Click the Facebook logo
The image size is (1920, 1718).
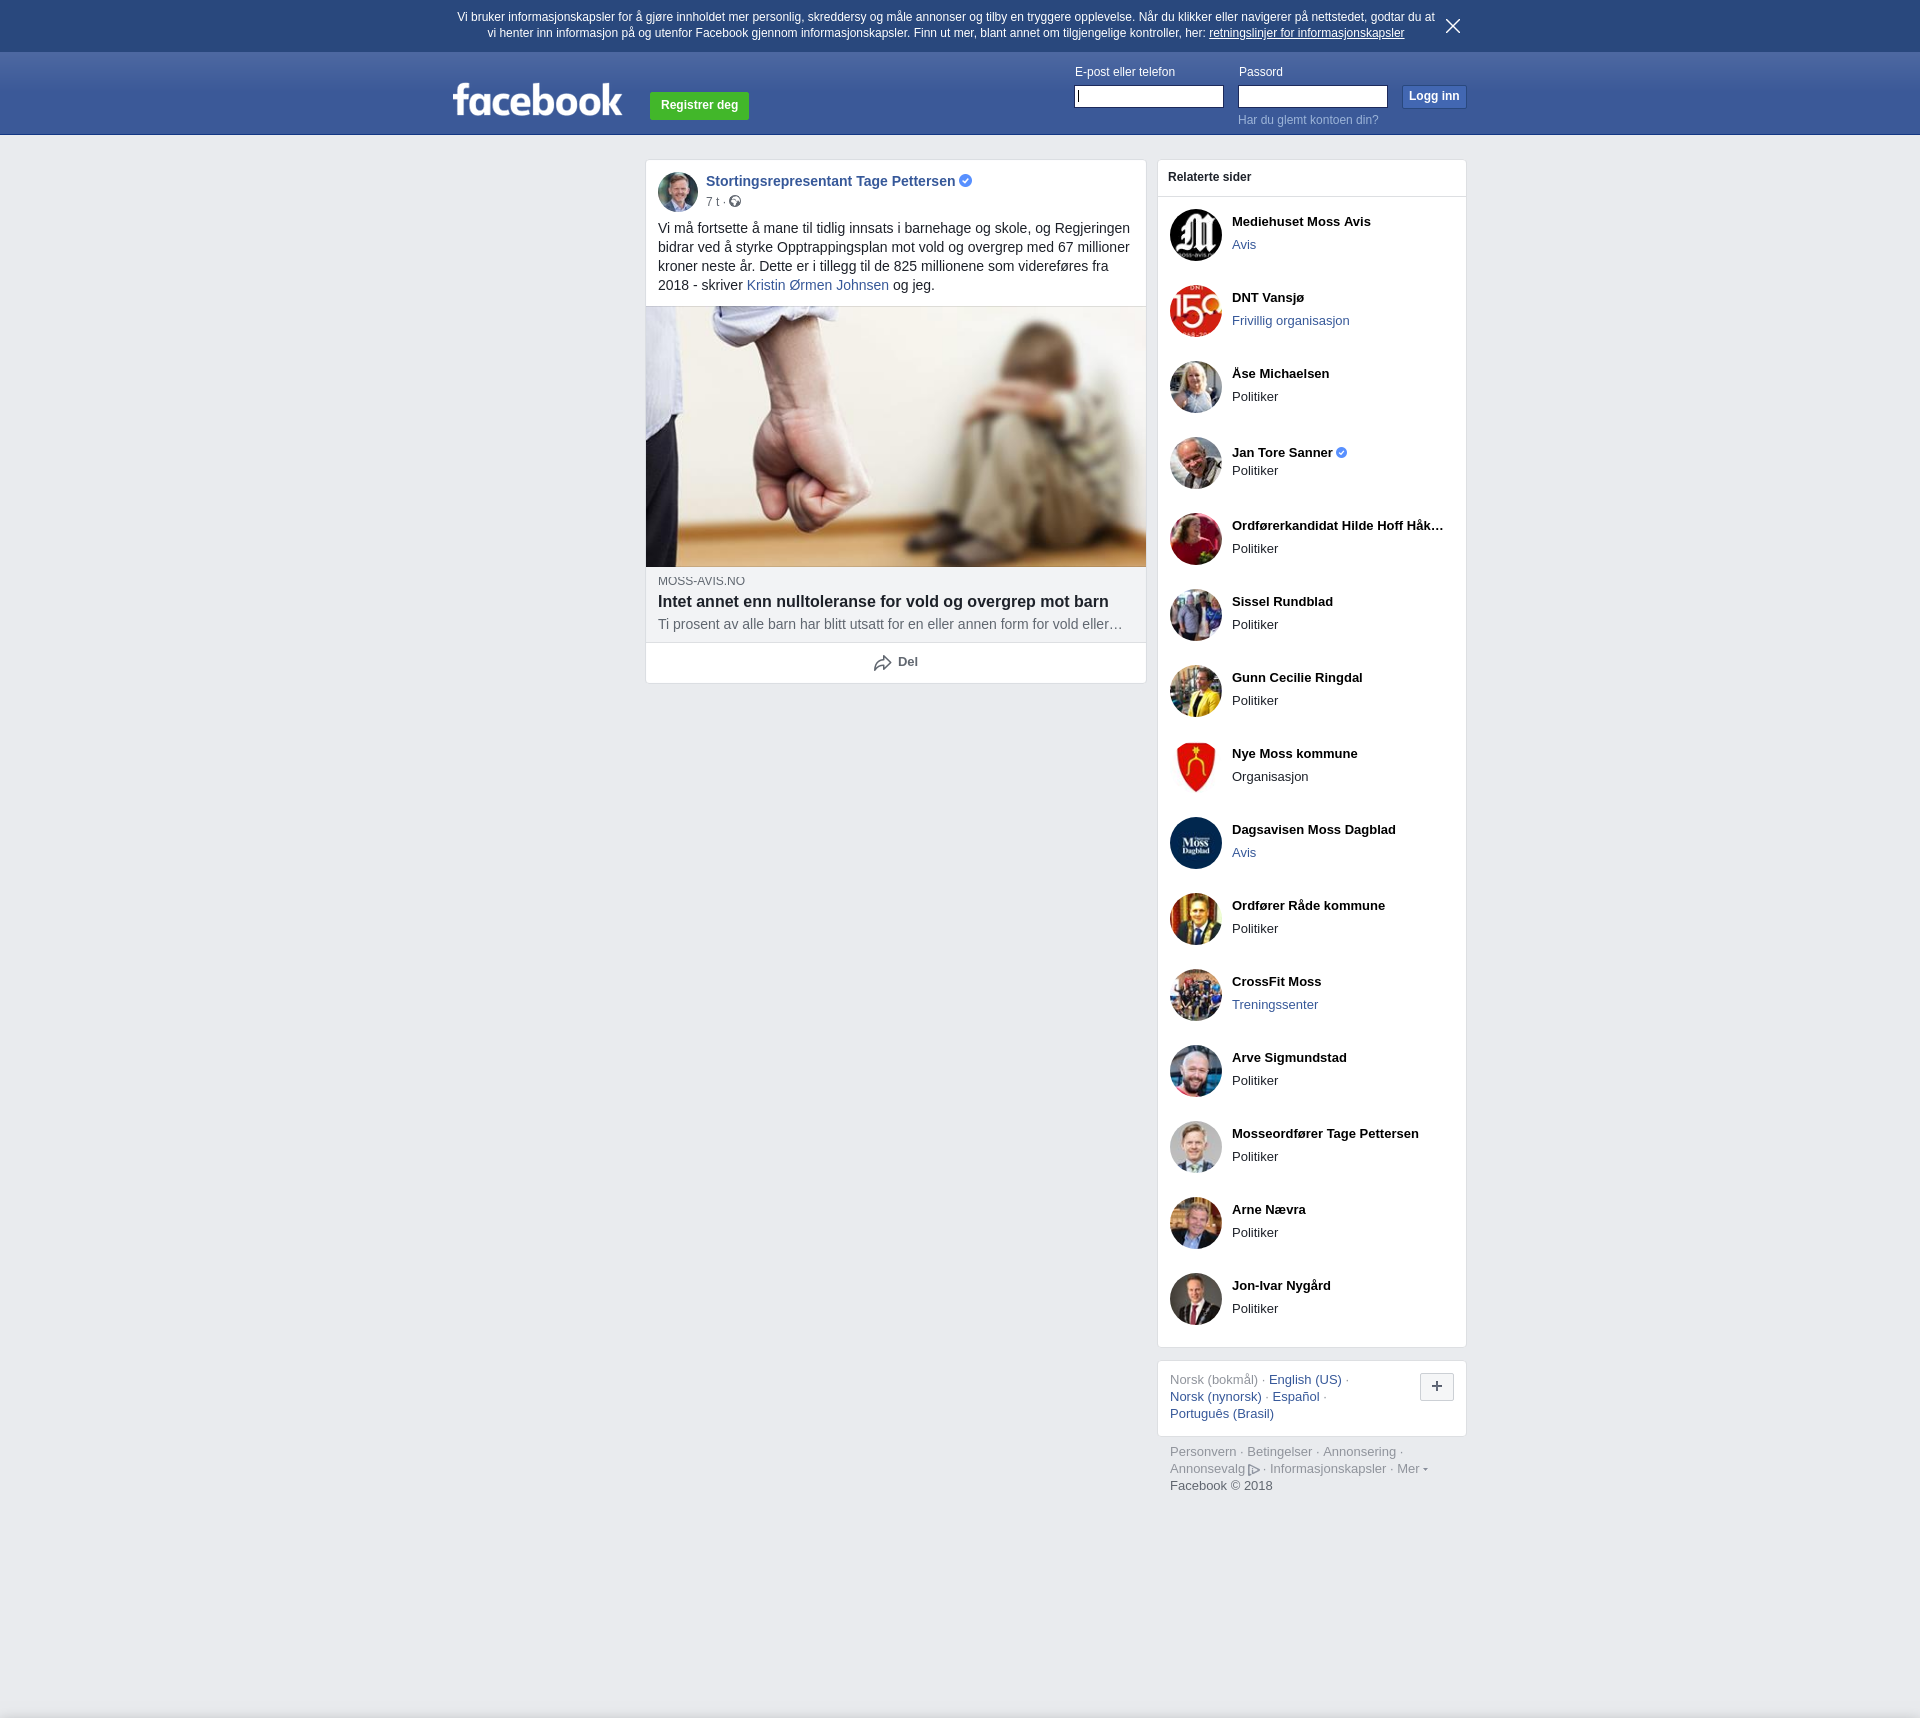537,100
